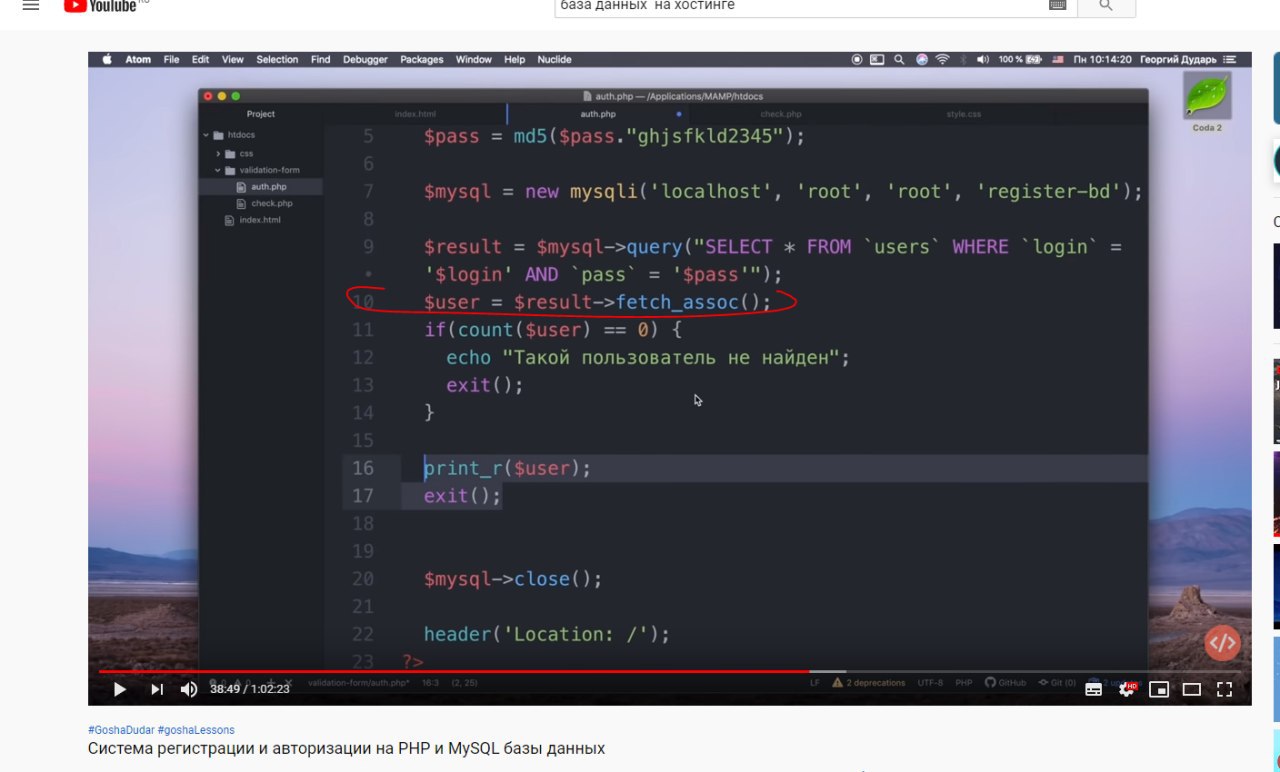Switch to theater mode
Image resolution: width=1280 pixels, height=772 pixels.
pos(1191,689)
